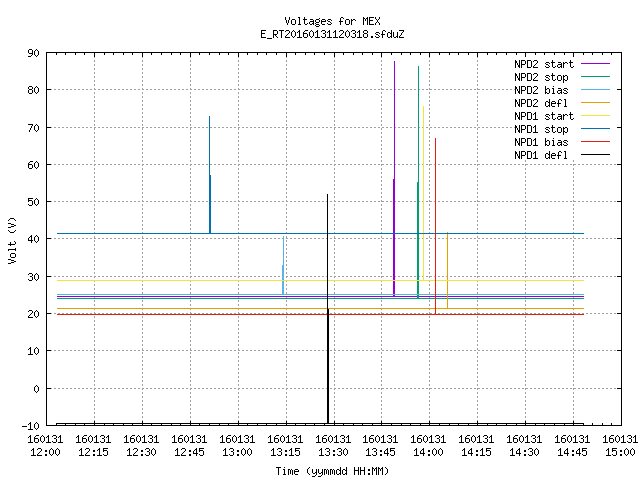Click the 'Volt (V)' y-axis label
640x480 pixels.
[x=12, y=240]
